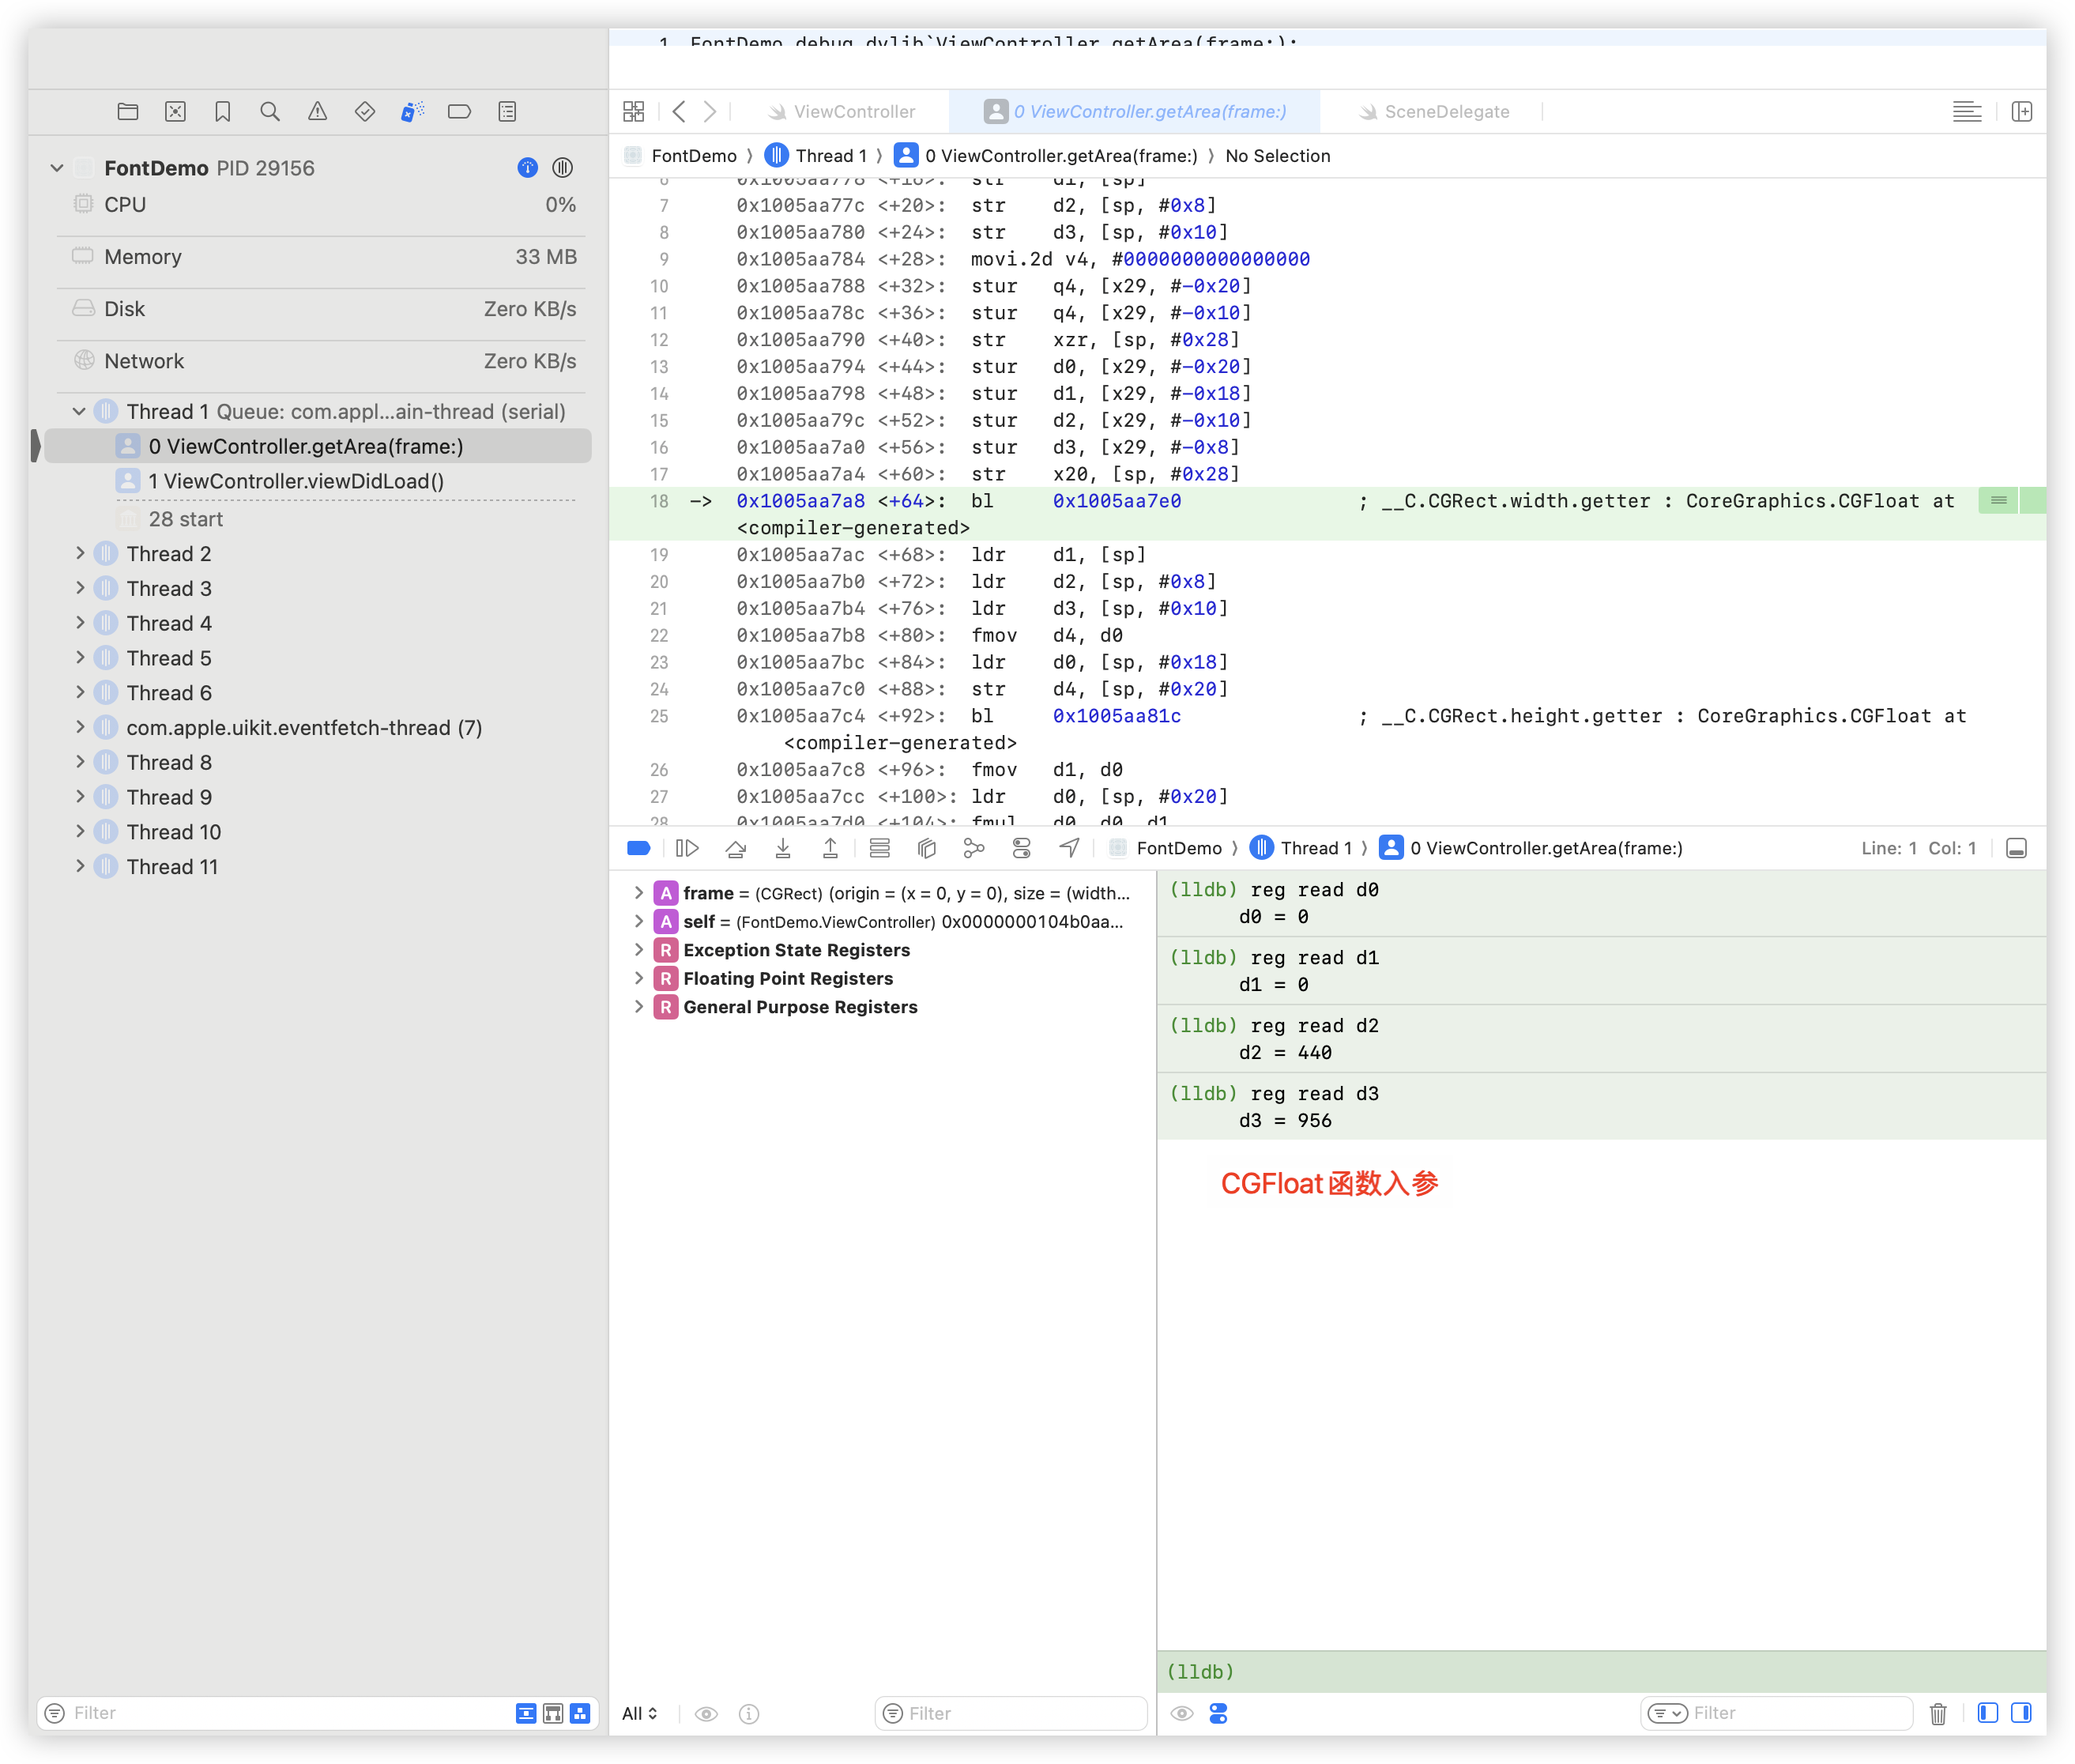Click the Step Over debug button

735,849
